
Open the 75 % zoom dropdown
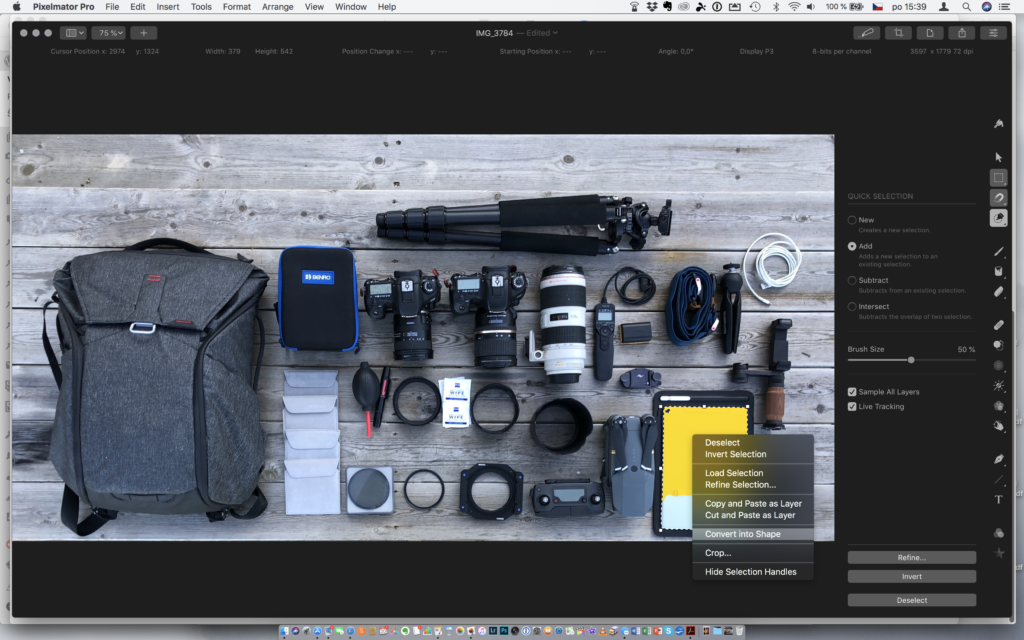(x=108, y=33)
